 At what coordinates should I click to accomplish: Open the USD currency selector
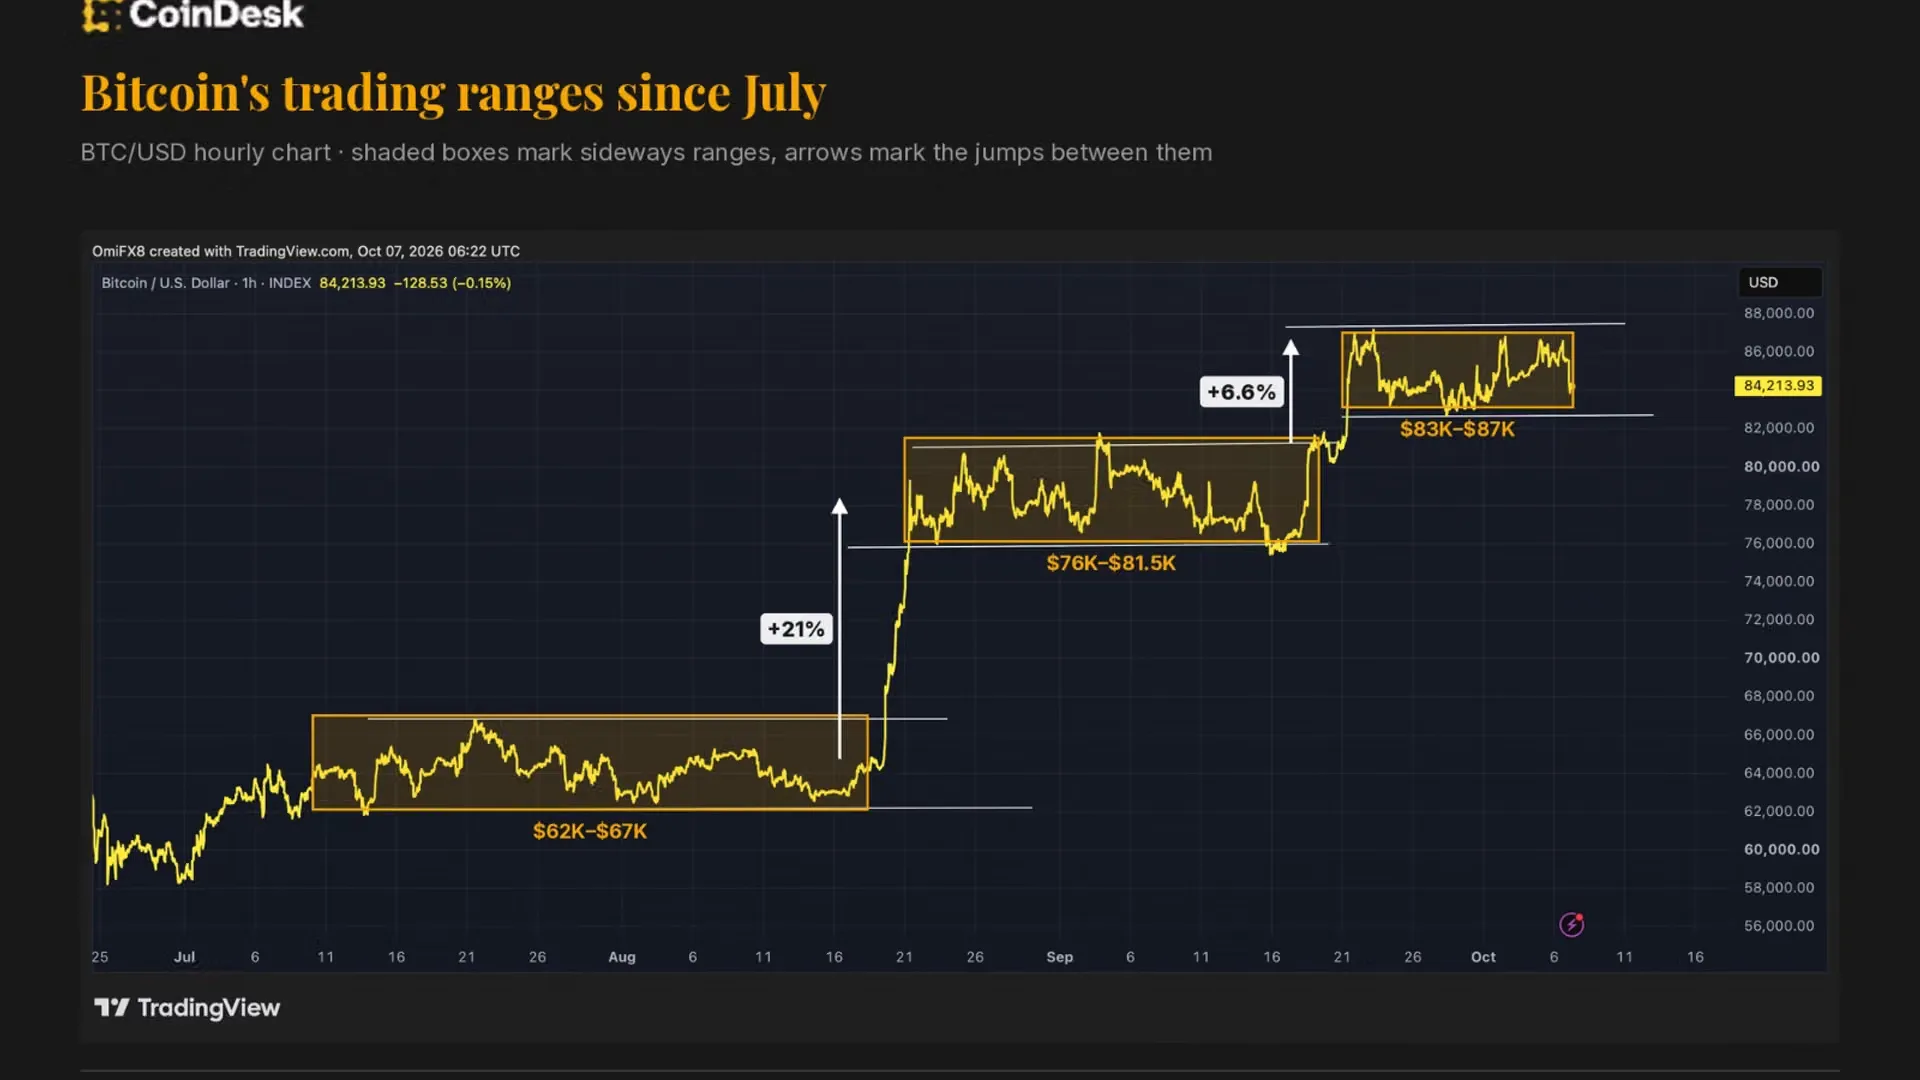click(1780, 282)
